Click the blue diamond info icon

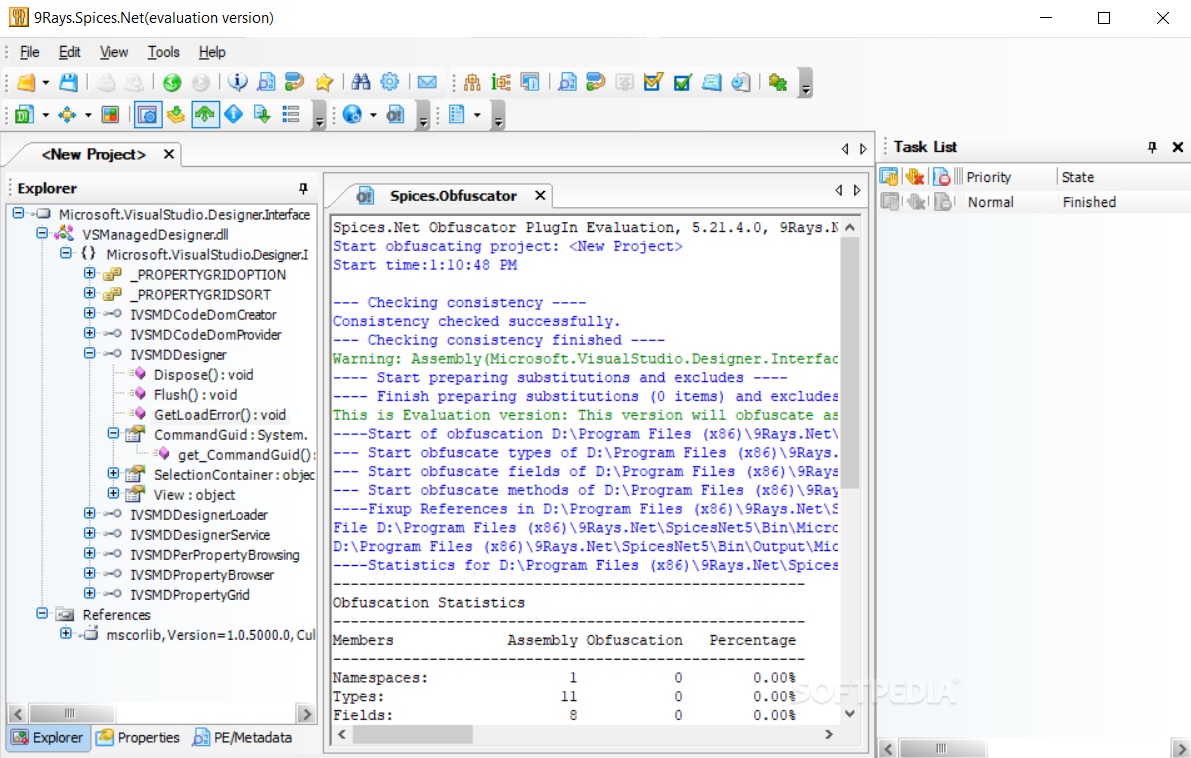point(233,115)
